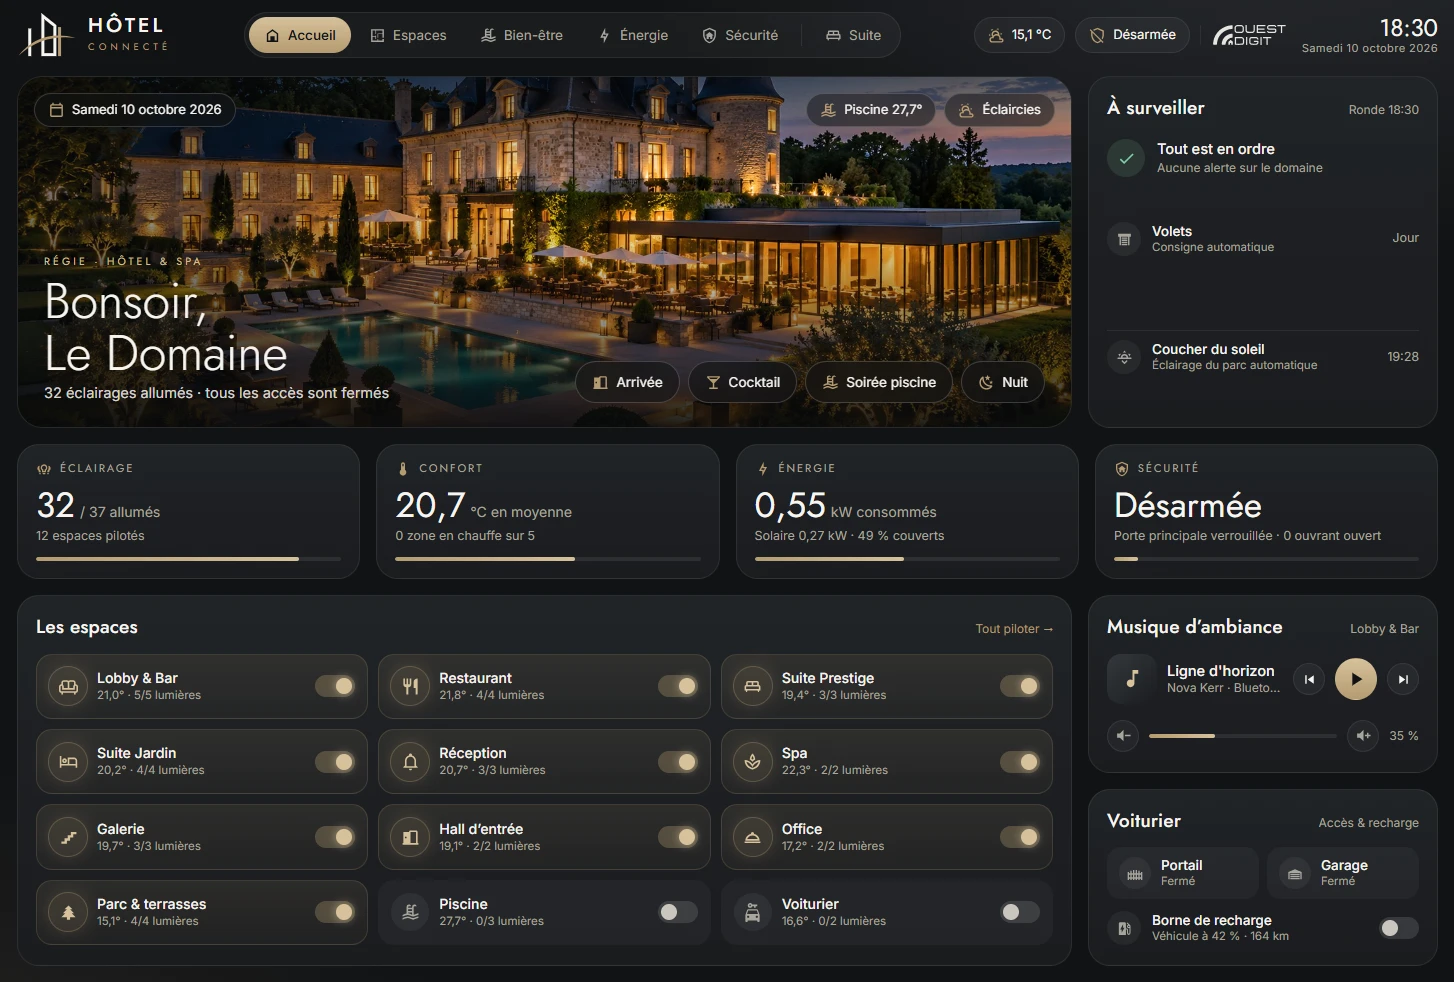Switch off Hall d'entrée lights

pos(678,837)
